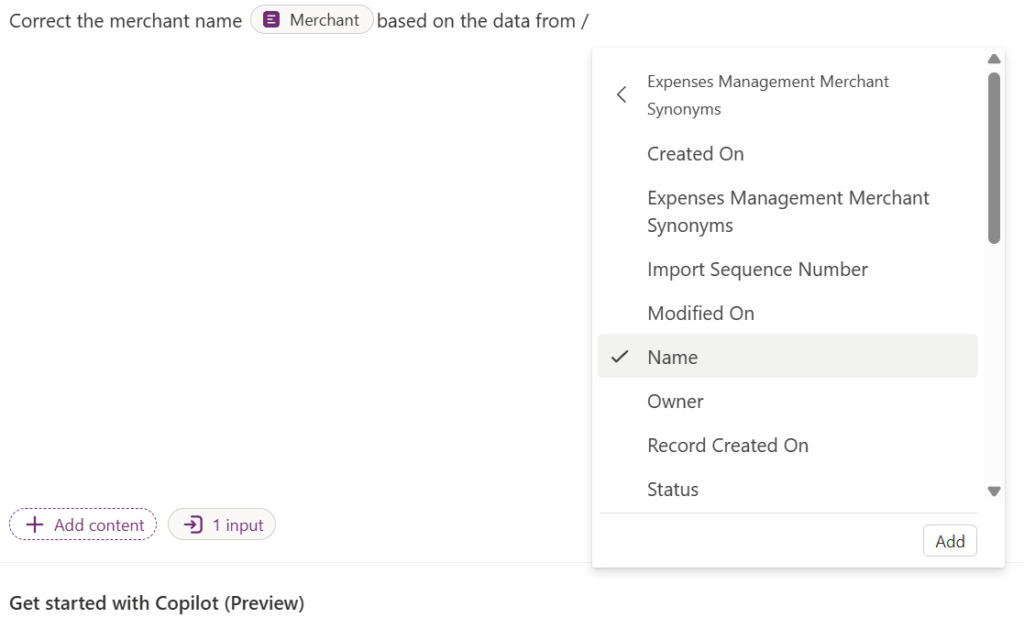Select the Name field option

click(673, 357)
